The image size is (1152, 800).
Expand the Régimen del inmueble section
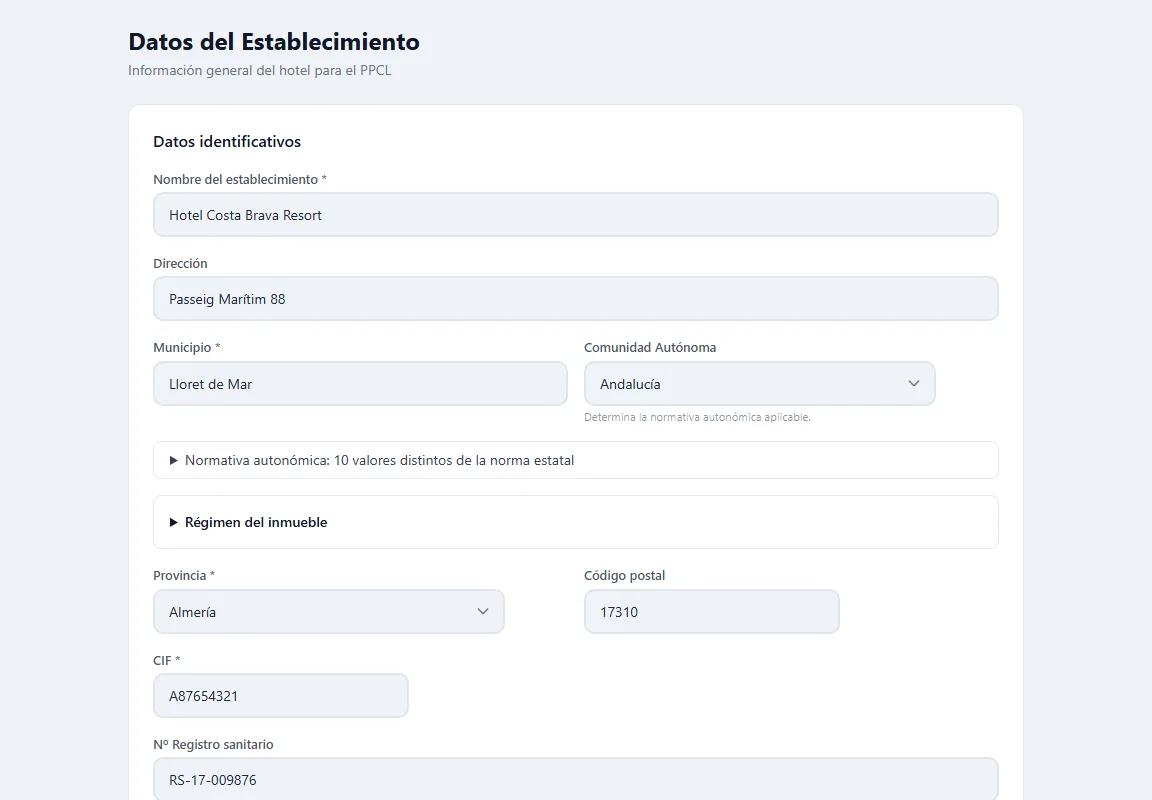pos(575,522)
